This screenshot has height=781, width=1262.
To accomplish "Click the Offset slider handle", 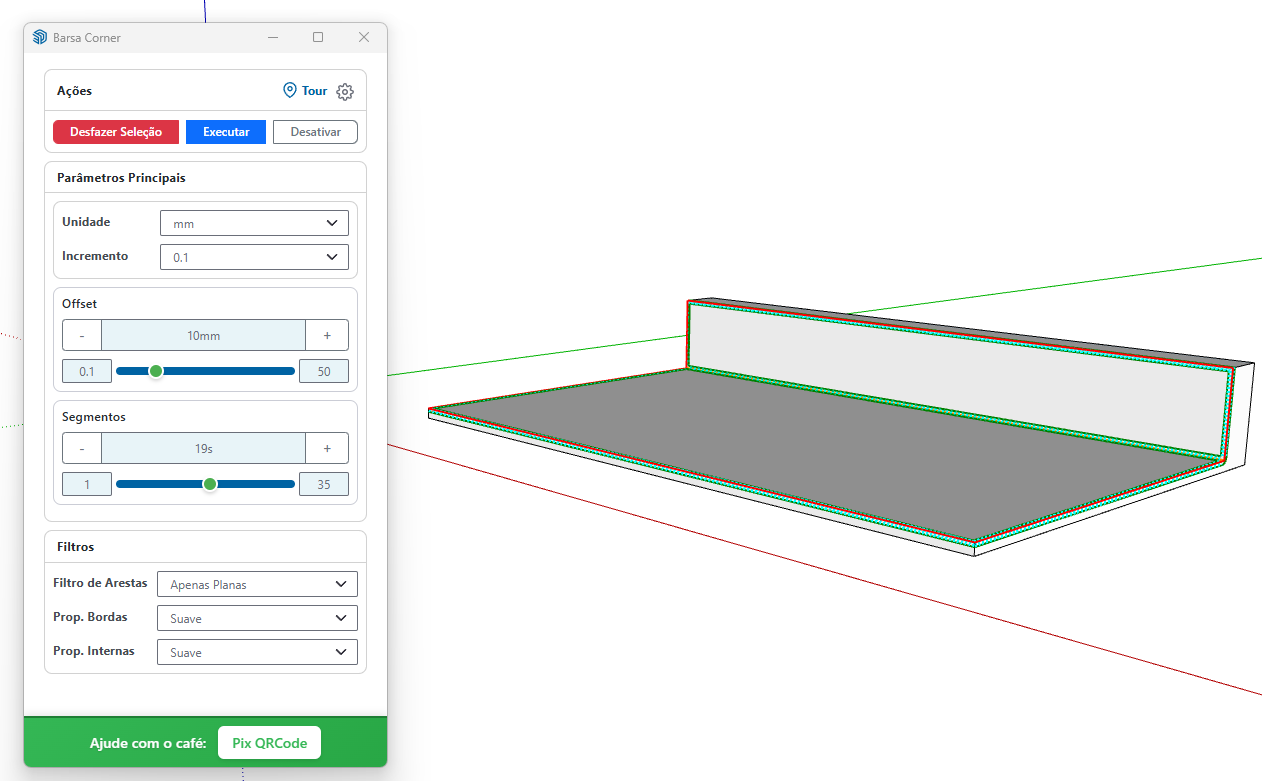I will click(156, 371).
